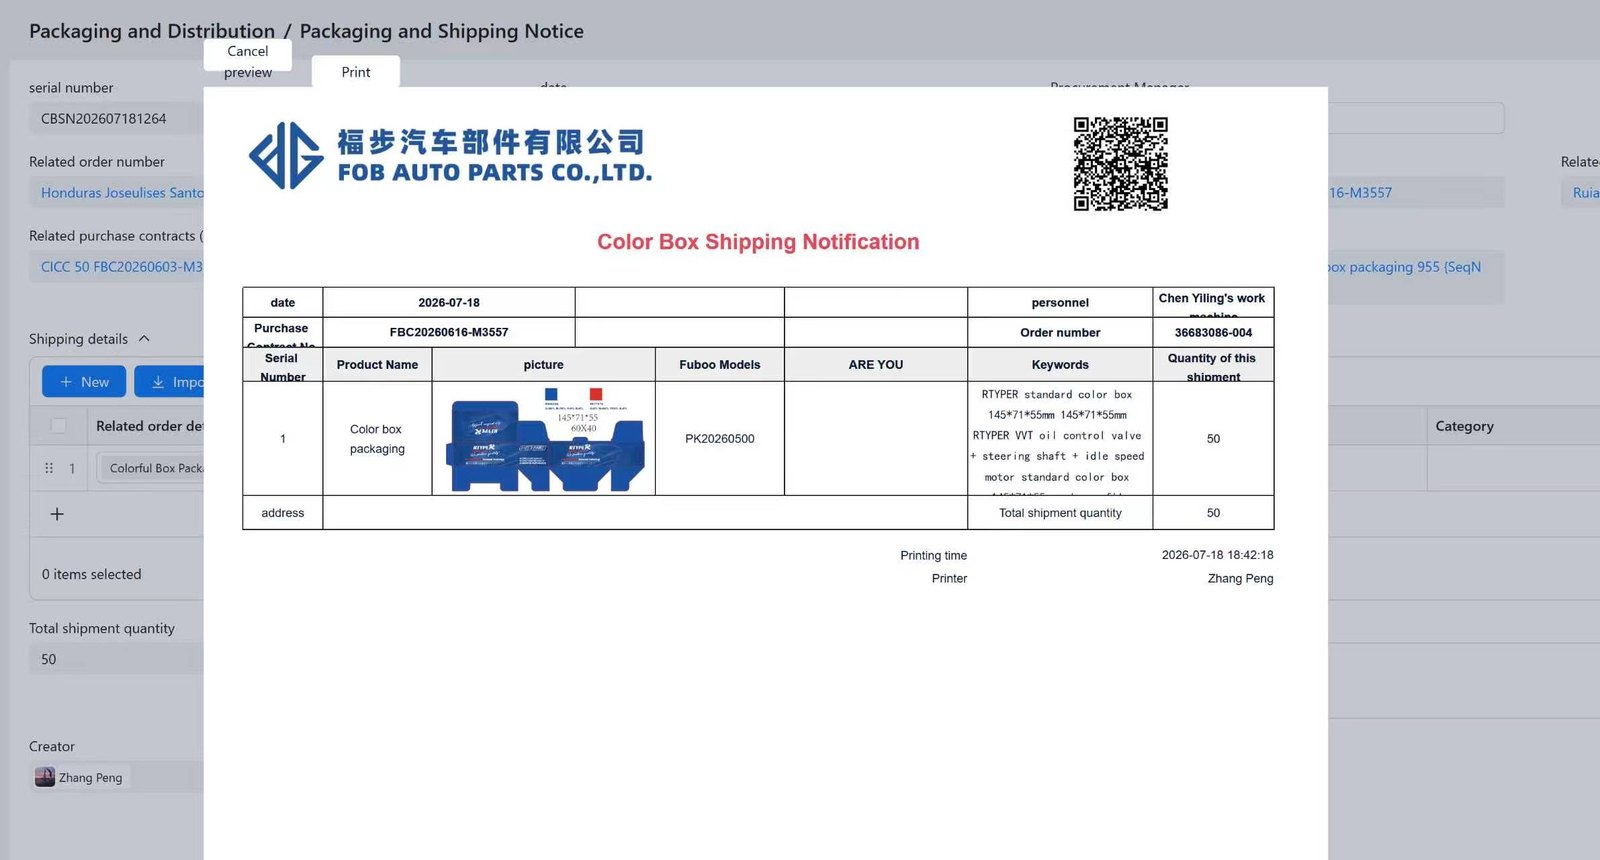Viewport: 1600px width, 860px height.
Task: Click the QR code in the print preview
Action: 1121,164
